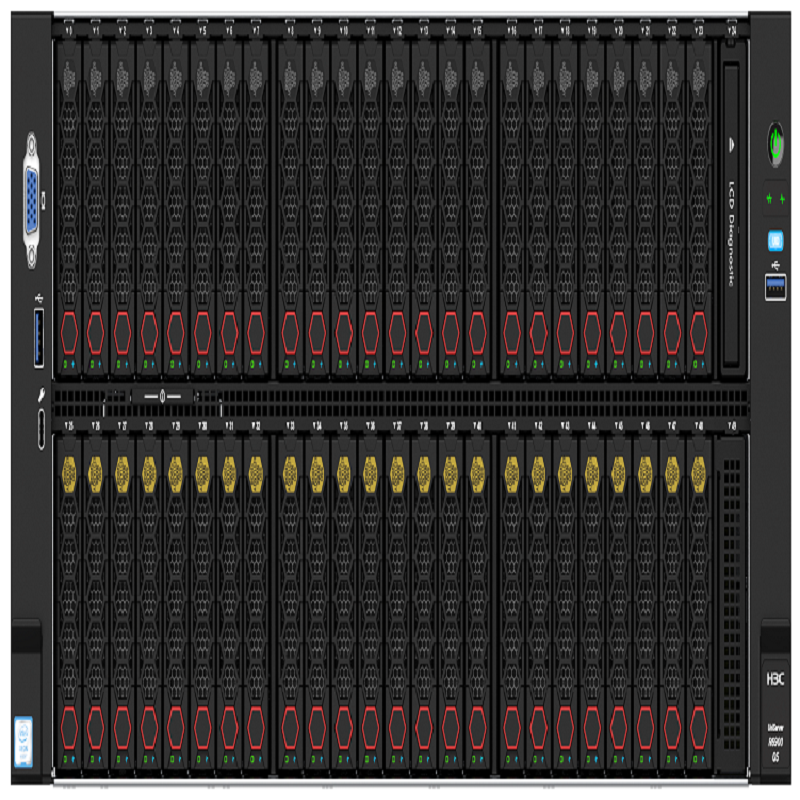This screenshot has height=800, width=800.
Task: Click the eject triangle on LCD panel
Action: [x=733, y=144]
